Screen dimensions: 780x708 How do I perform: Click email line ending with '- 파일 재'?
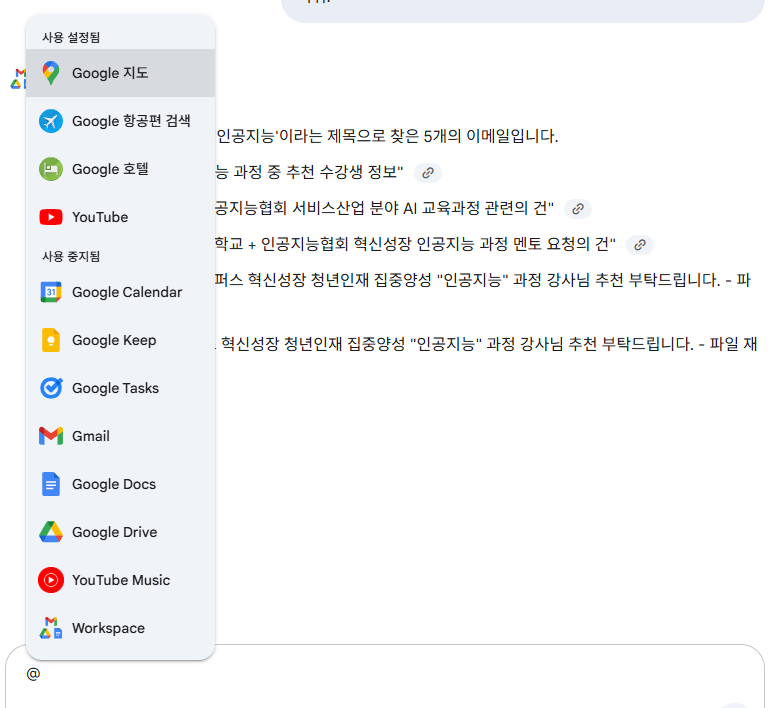(x=487, y=344)
